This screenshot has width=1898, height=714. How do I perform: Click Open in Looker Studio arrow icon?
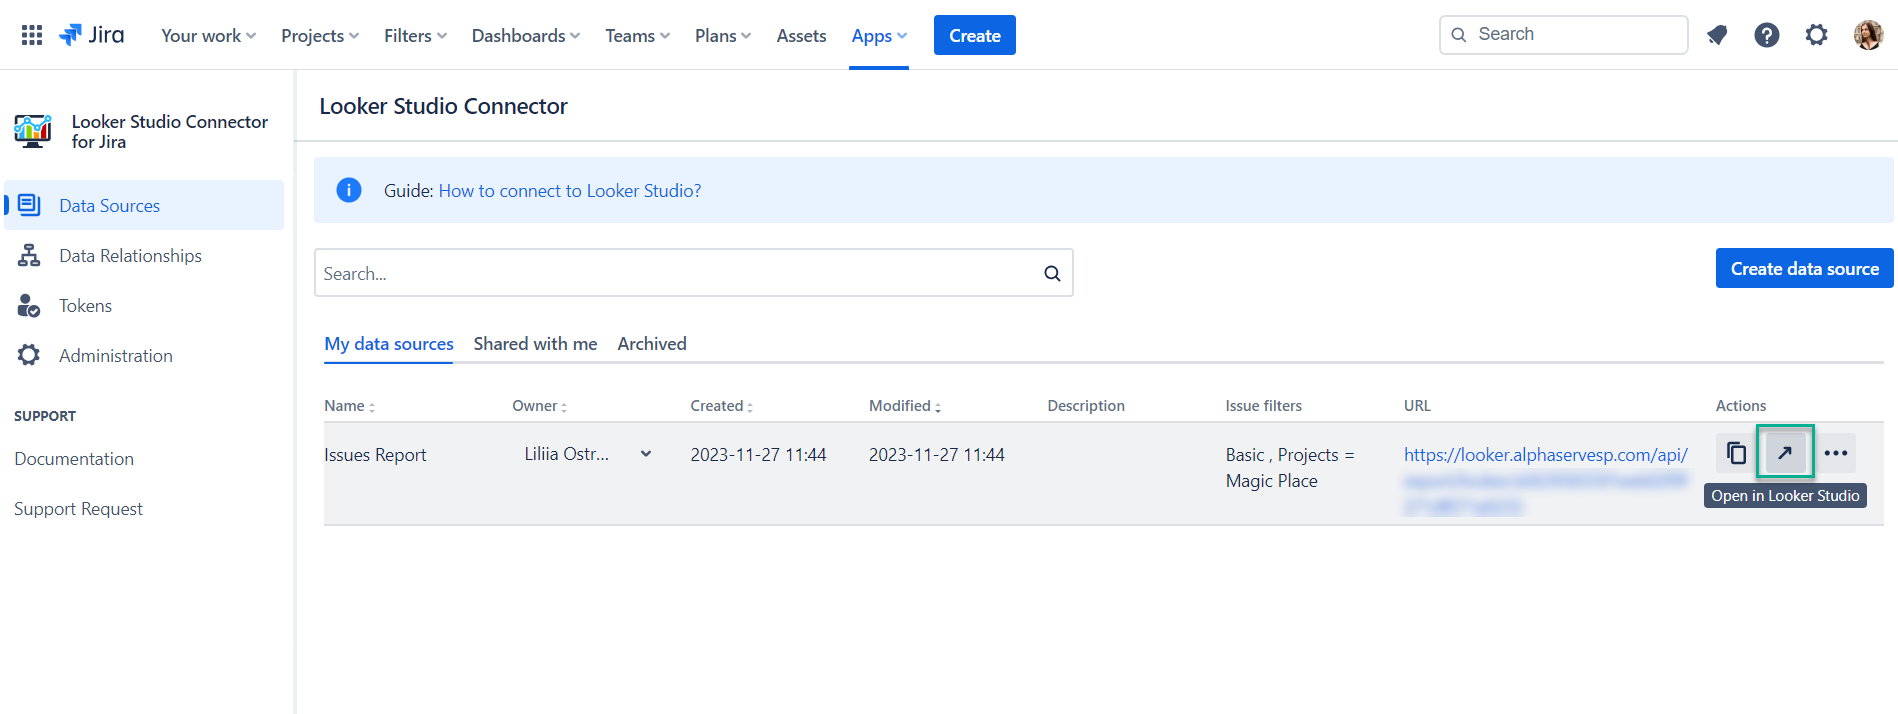1785,453
